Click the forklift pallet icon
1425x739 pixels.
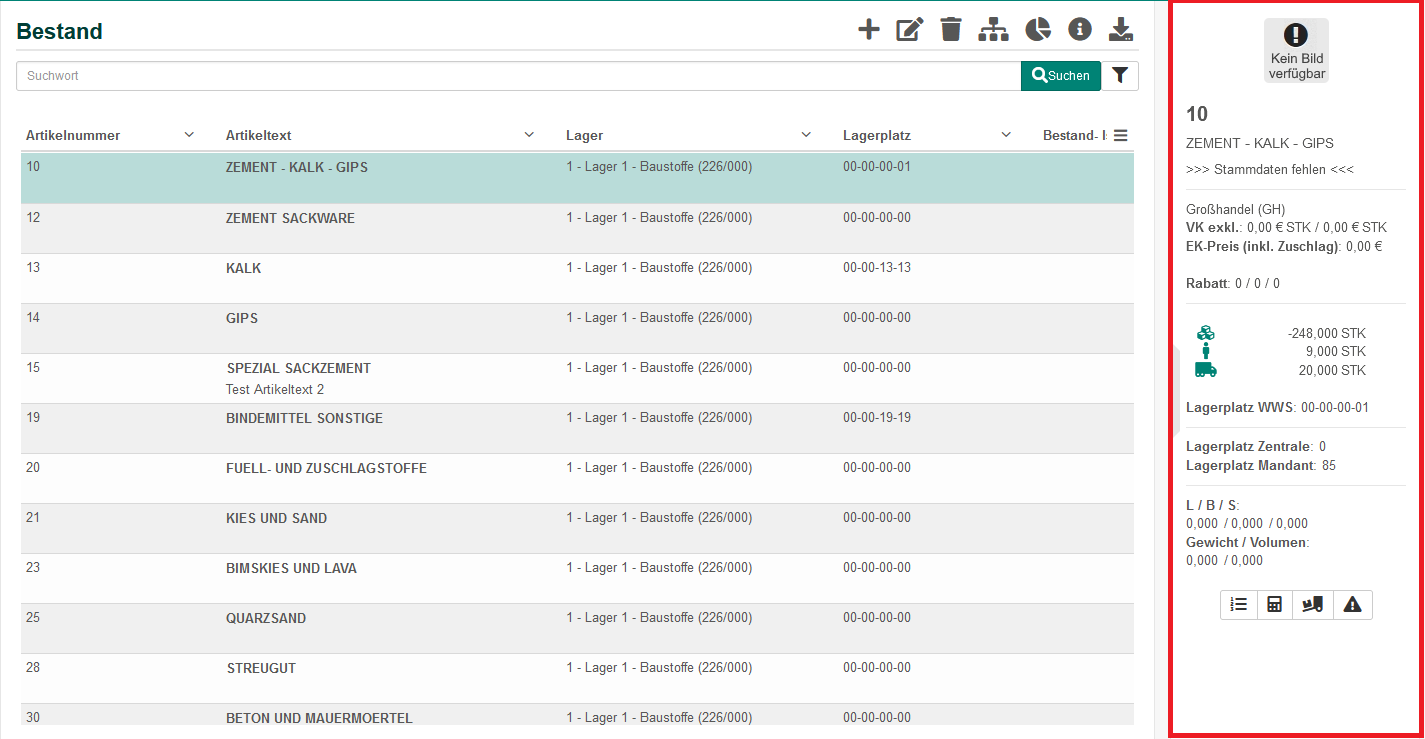[1313, 605]
